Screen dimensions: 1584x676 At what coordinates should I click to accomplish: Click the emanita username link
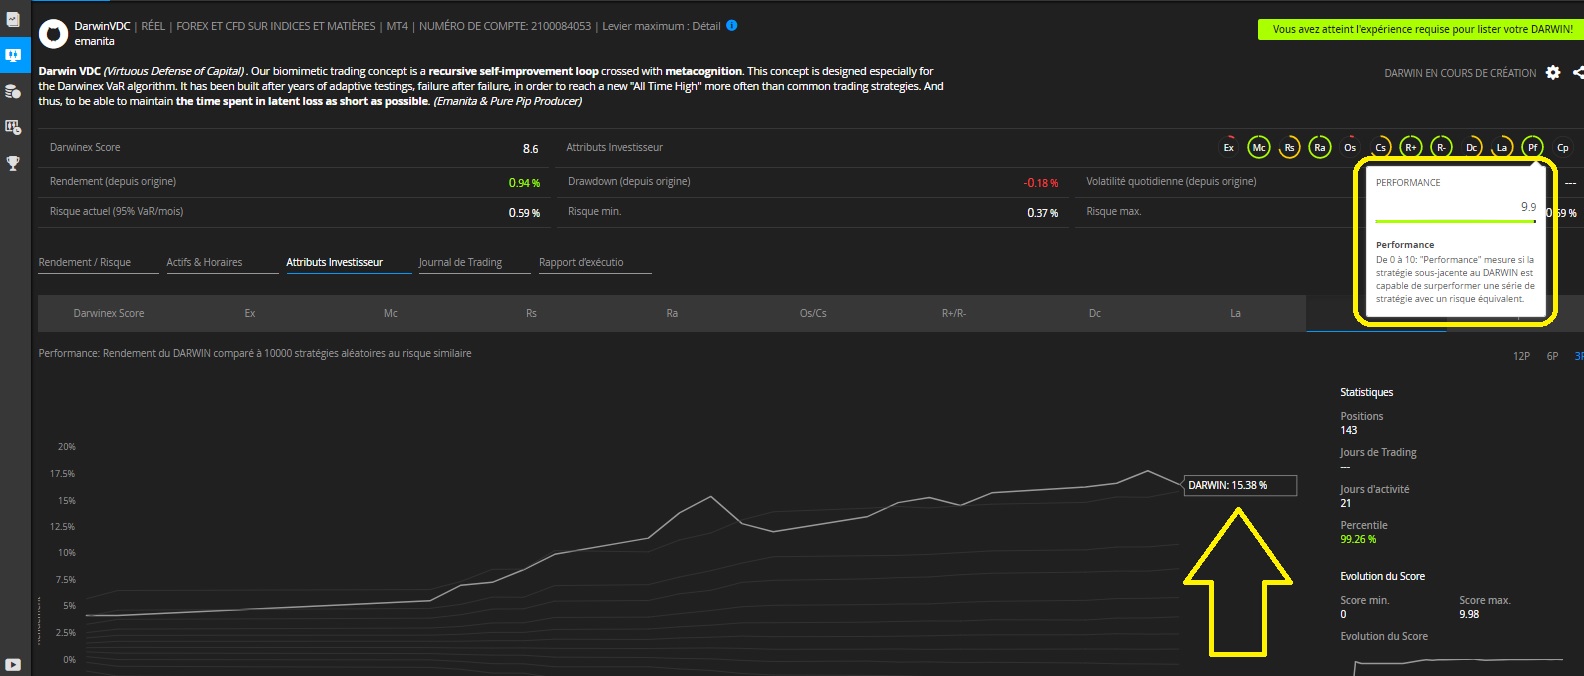pyautogui.click(x=95, y=42)
